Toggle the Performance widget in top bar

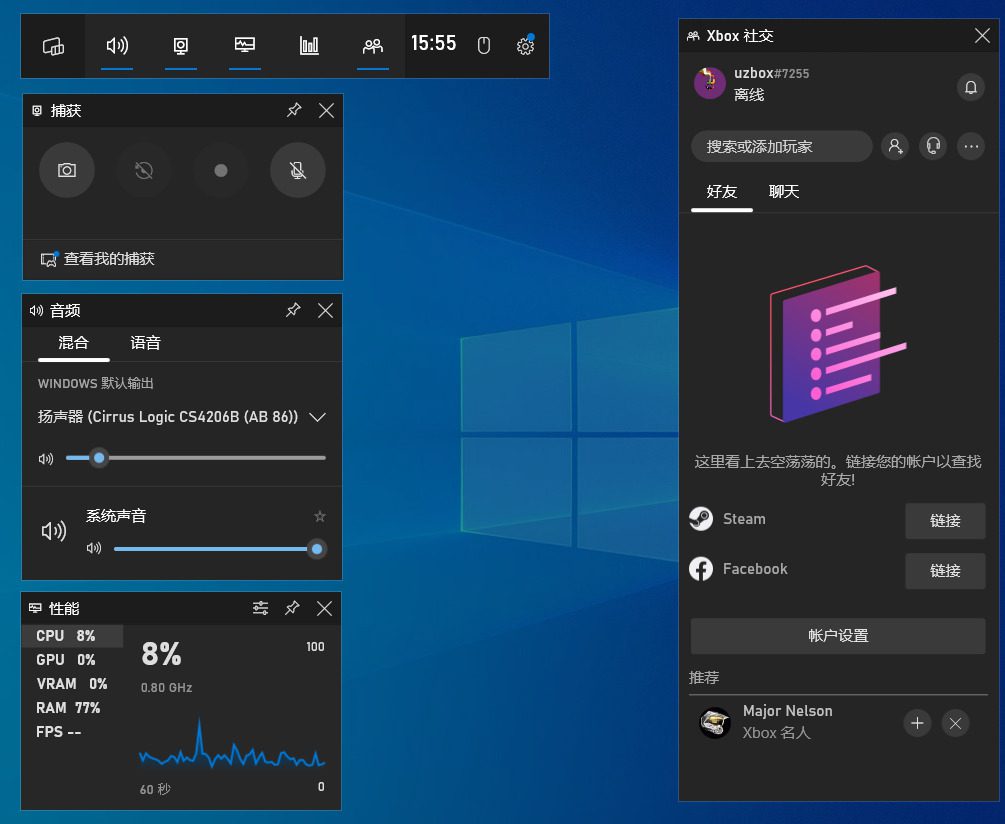click(245, 46)
